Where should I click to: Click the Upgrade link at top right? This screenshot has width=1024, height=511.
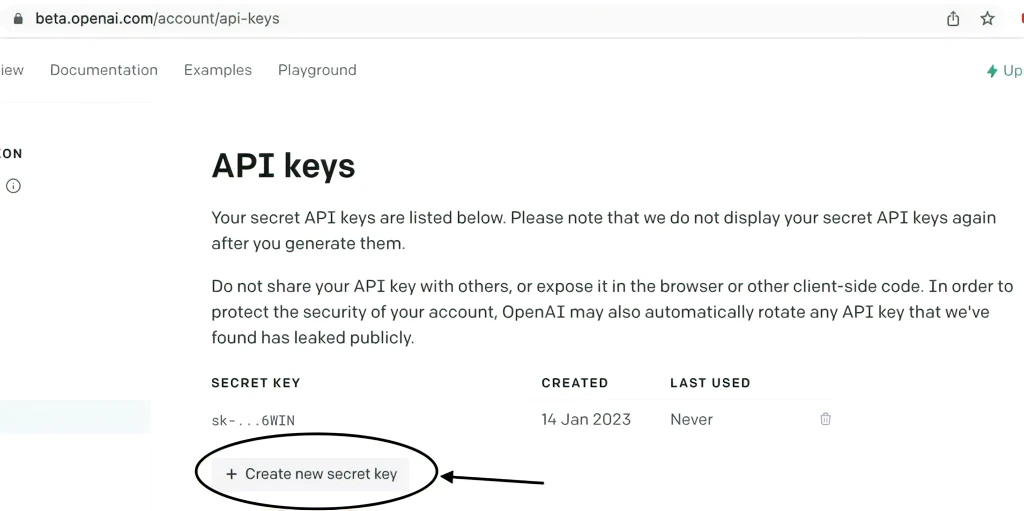[x=1011, y=71]
